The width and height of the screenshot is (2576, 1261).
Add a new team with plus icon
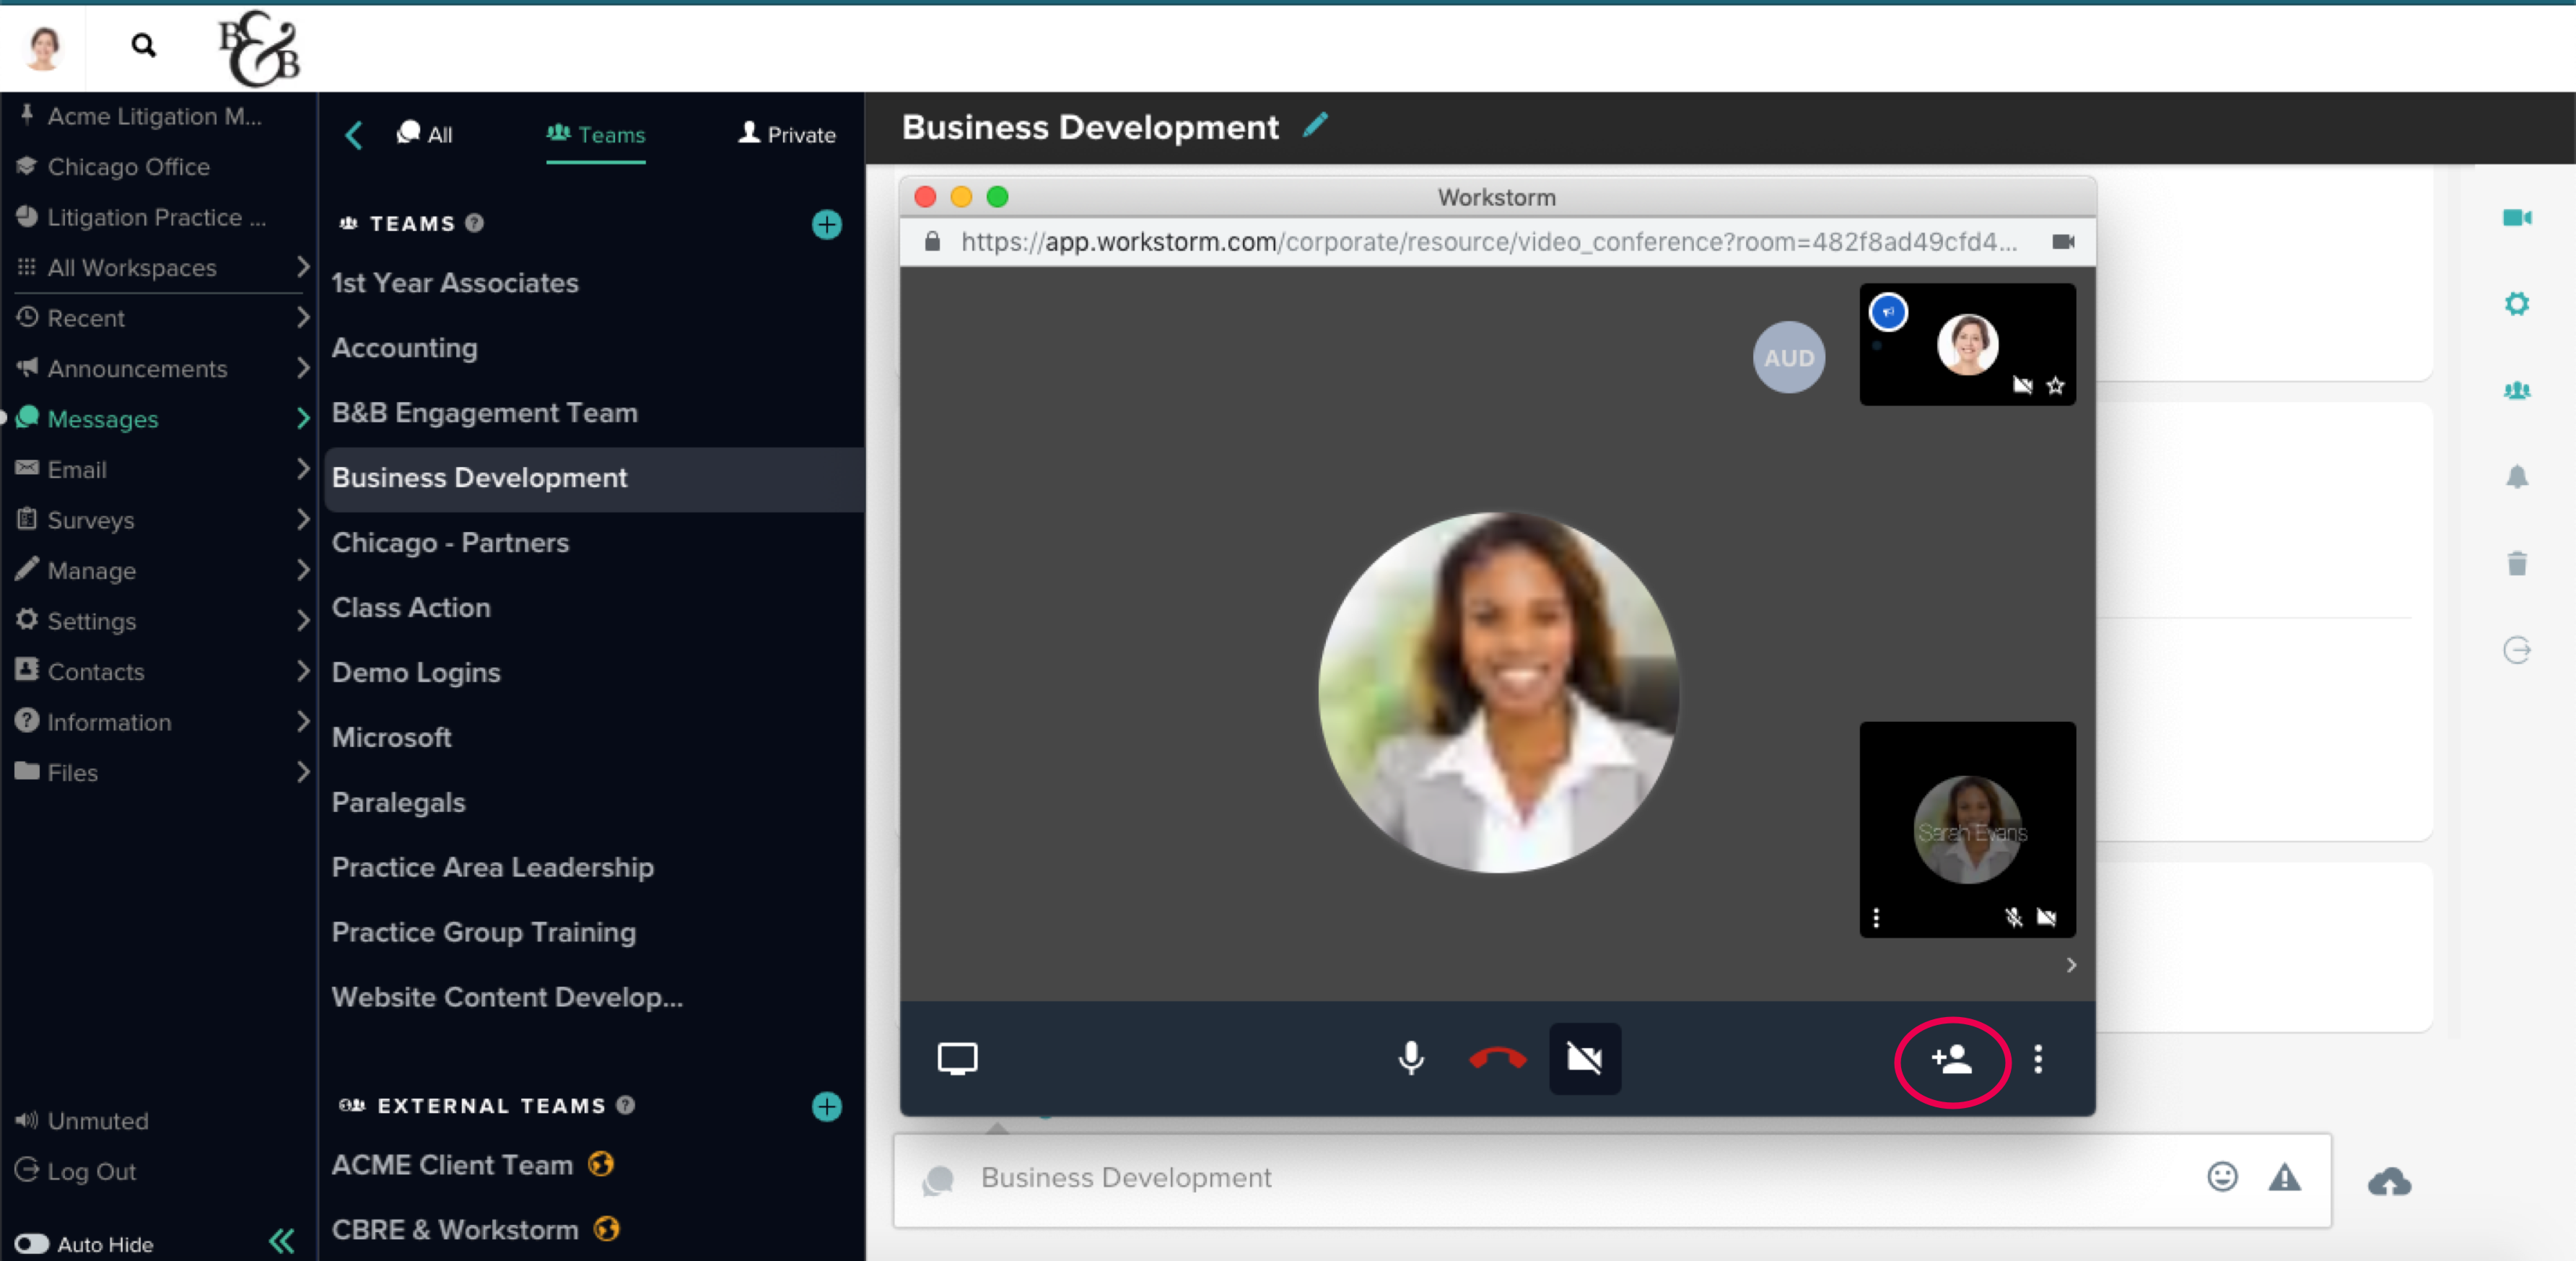click(x=826, y=224)
